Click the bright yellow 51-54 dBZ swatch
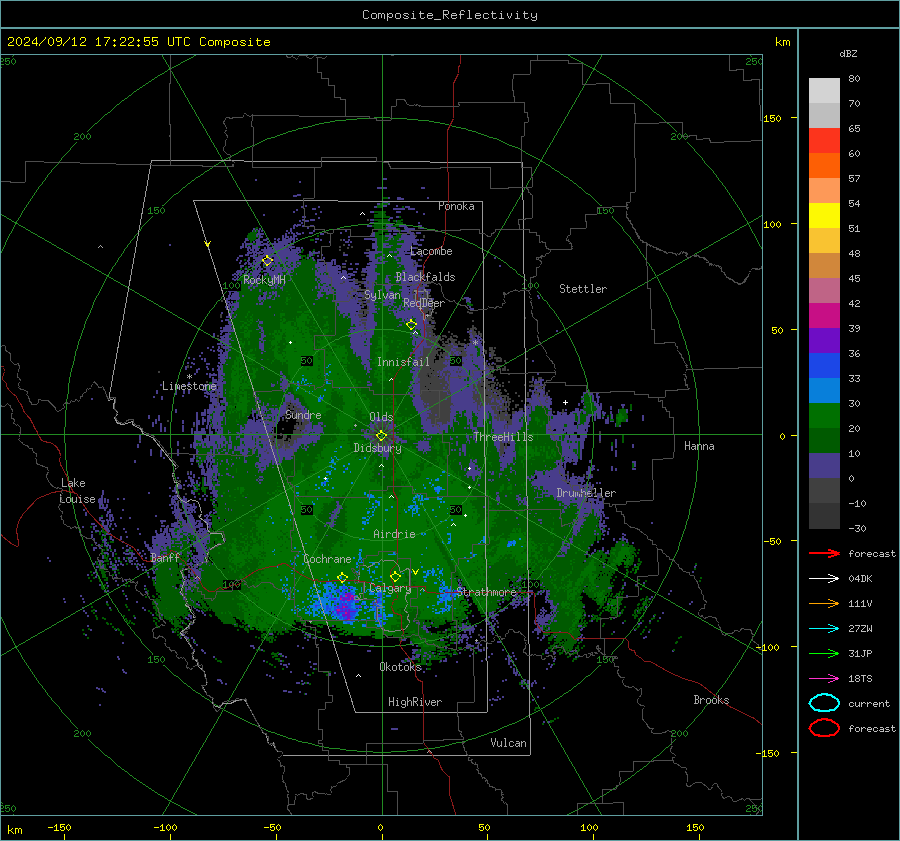 pos(824,216)
